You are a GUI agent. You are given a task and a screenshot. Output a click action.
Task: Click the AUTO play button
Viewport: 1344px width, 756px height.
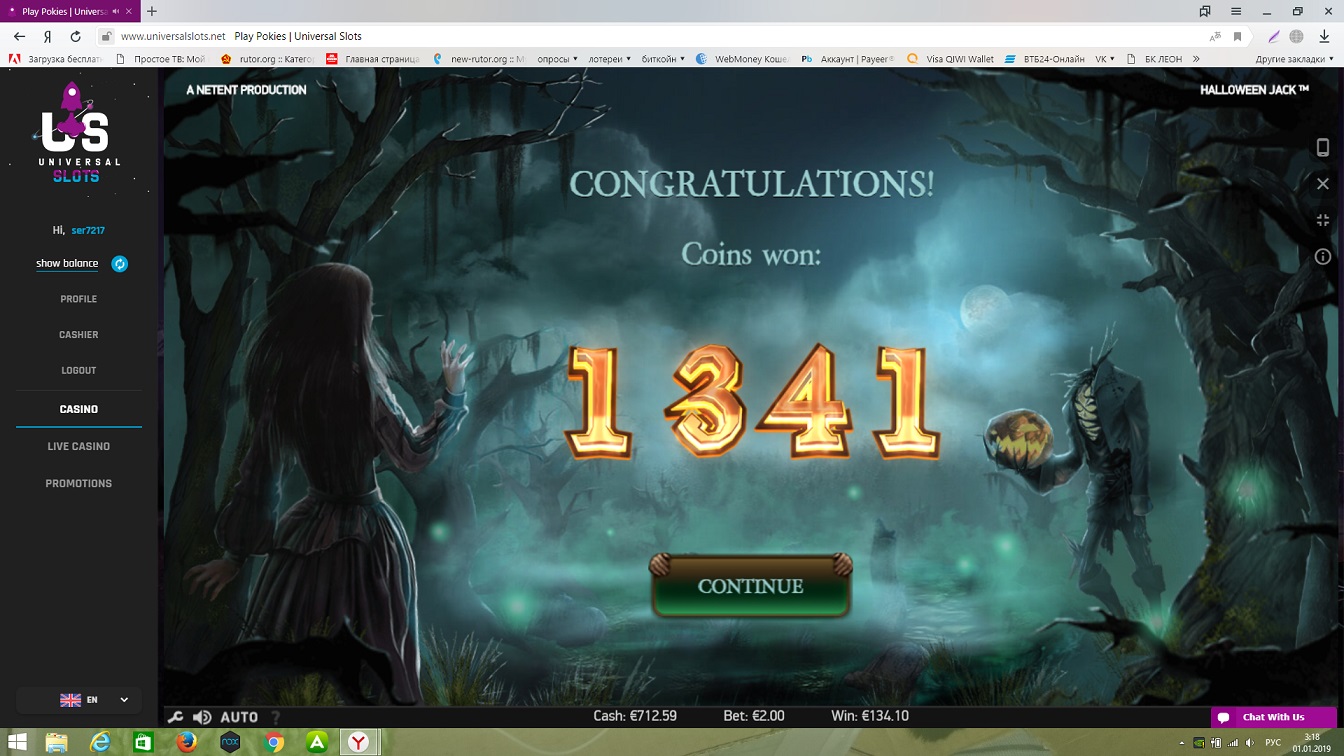[x=239, y=717]
